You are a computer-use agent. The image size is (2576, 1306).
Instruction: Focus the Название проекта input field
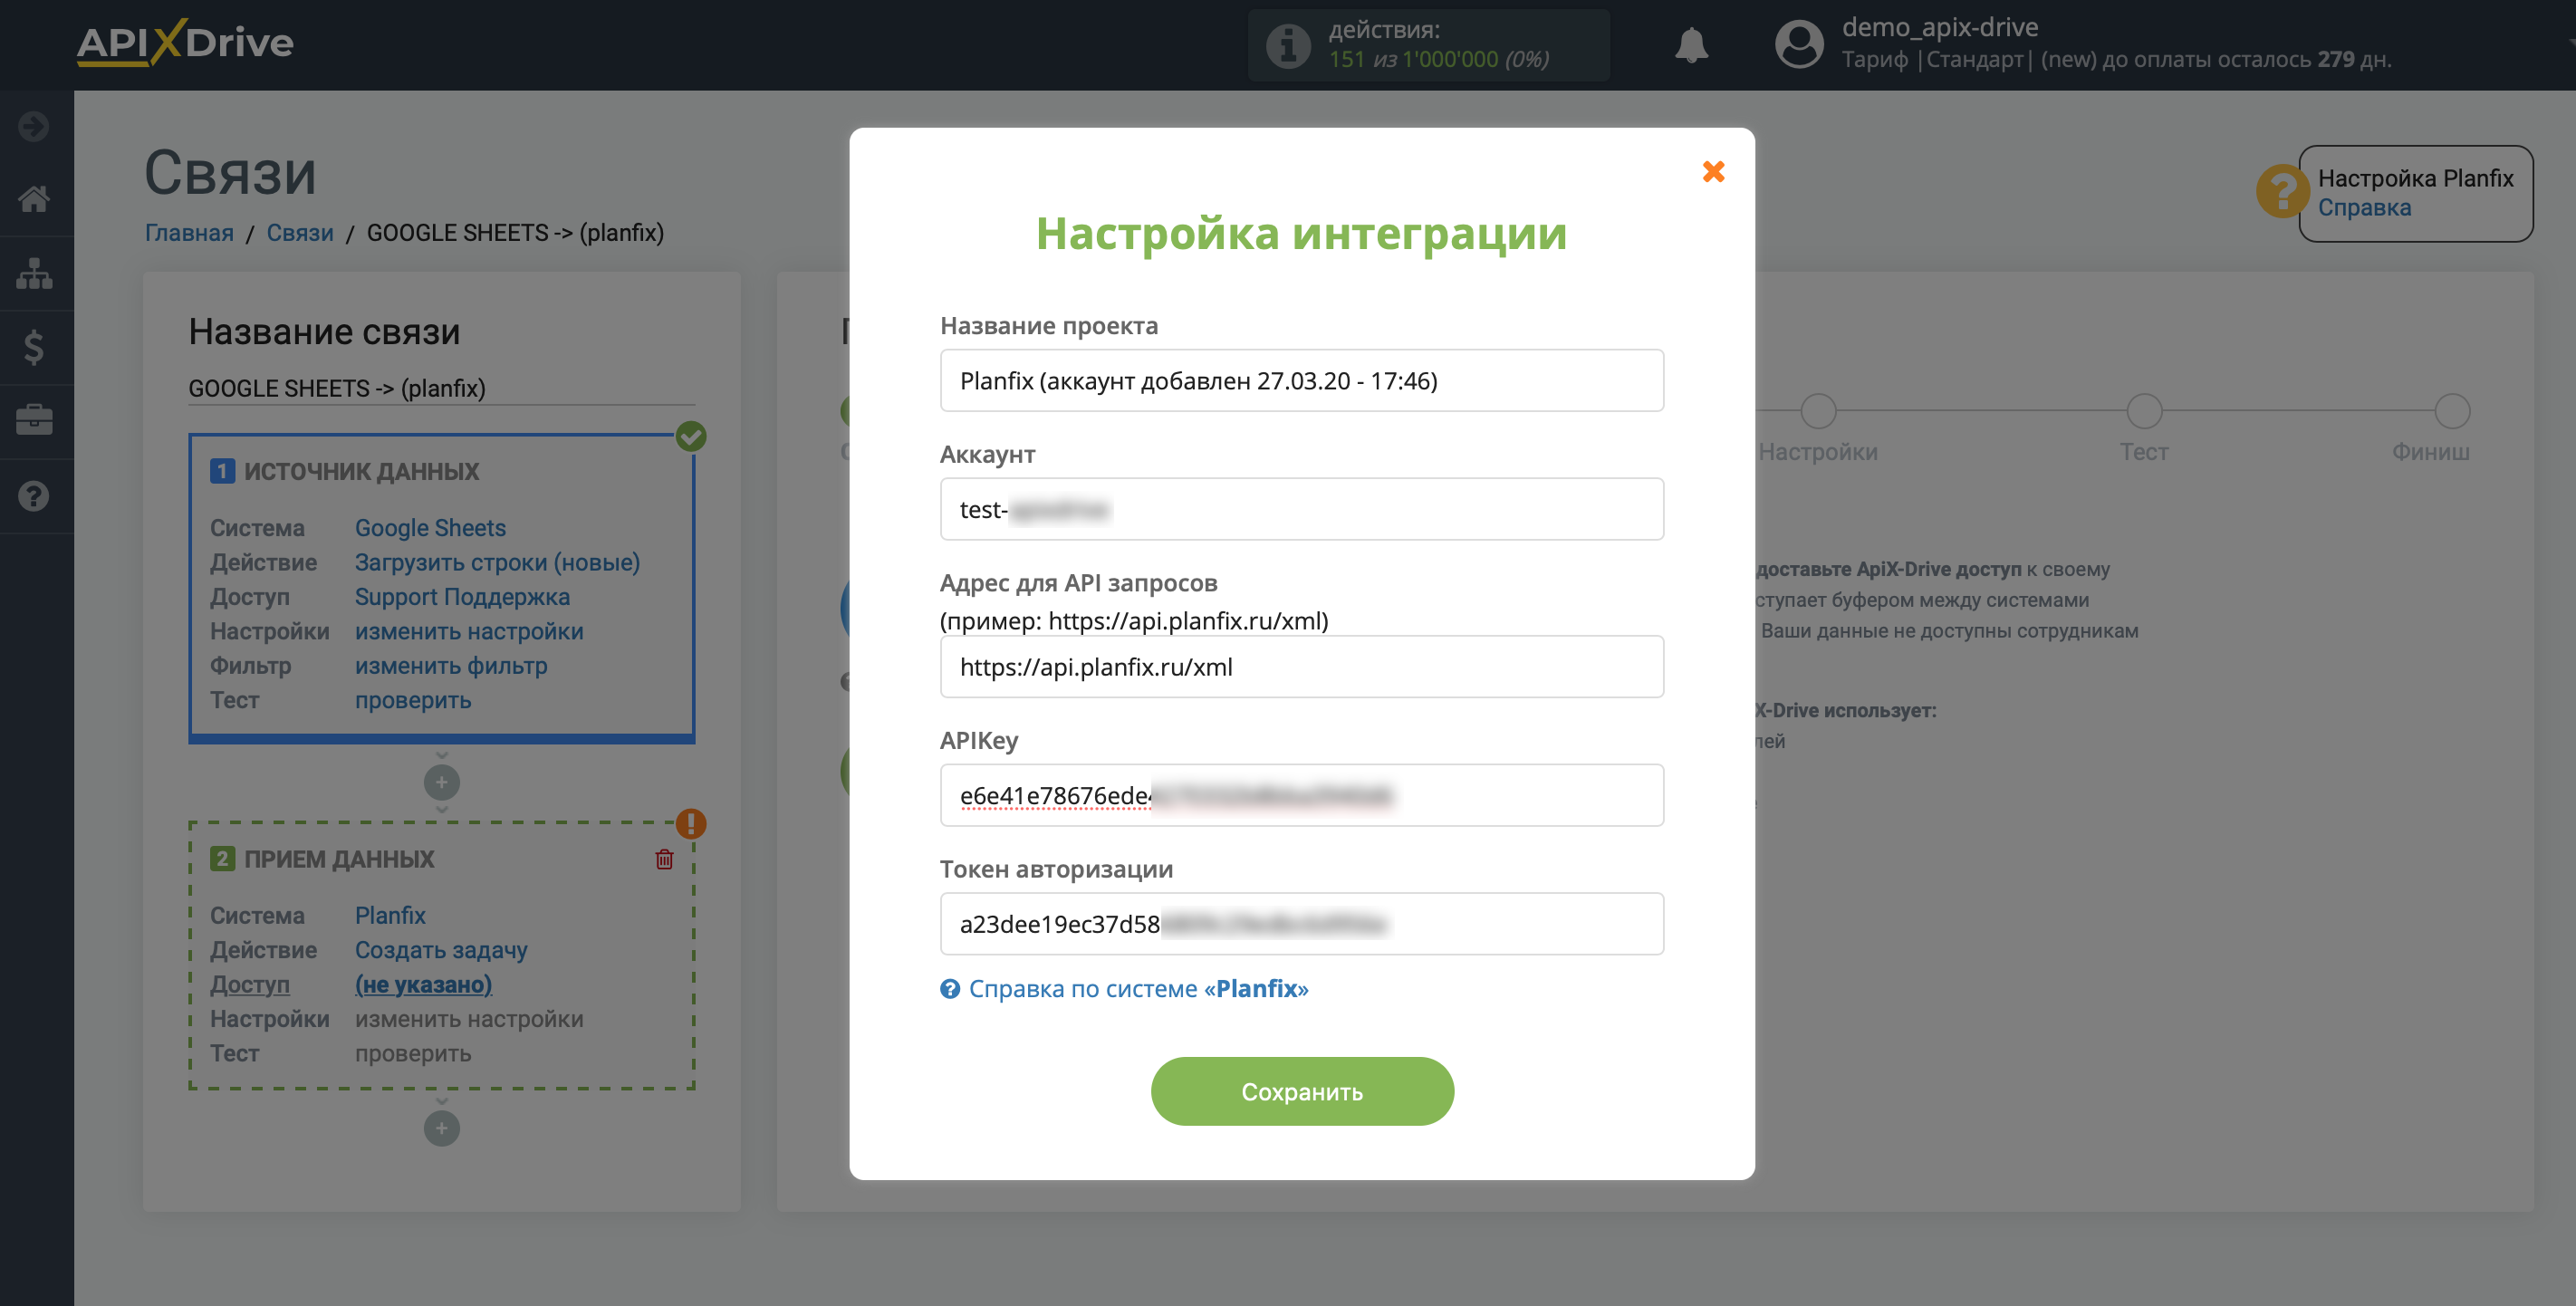tap(1302, 380)
